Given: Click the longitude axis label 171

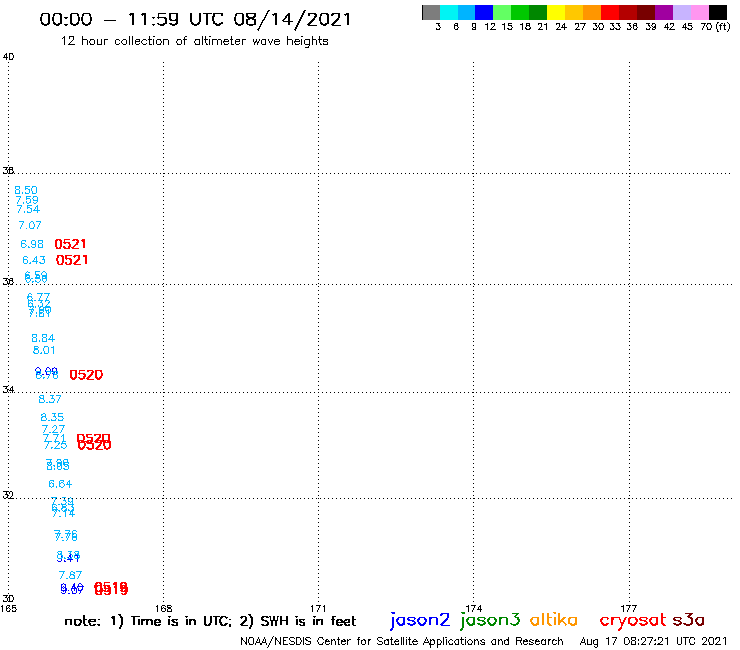Looking at the screenshot, I should pyautogui.click(x=319, y=608).
